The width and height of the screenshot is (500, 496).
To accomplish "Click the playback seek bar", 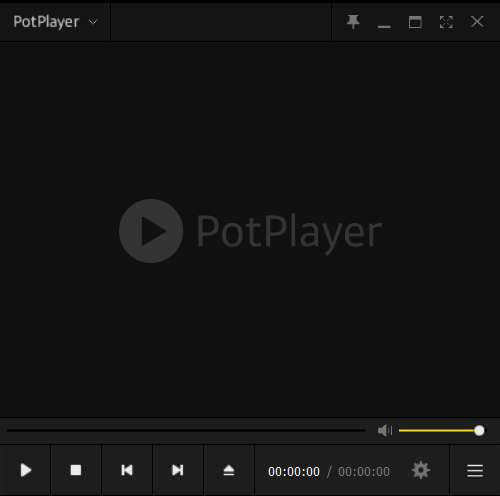I will pos(186,431).
